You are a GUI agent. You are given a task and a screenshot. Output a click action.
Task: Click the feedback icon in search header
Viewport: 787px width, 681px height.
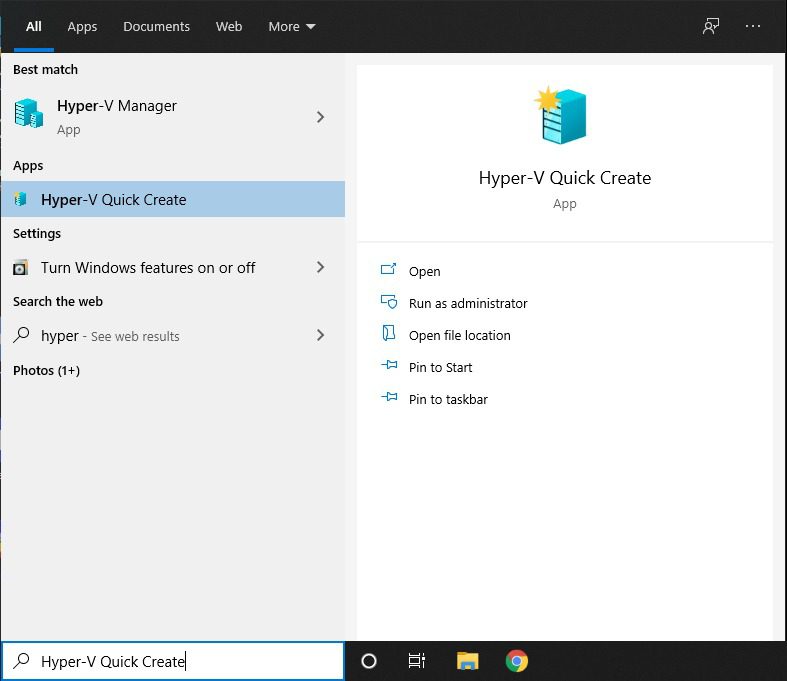[711, 27]
